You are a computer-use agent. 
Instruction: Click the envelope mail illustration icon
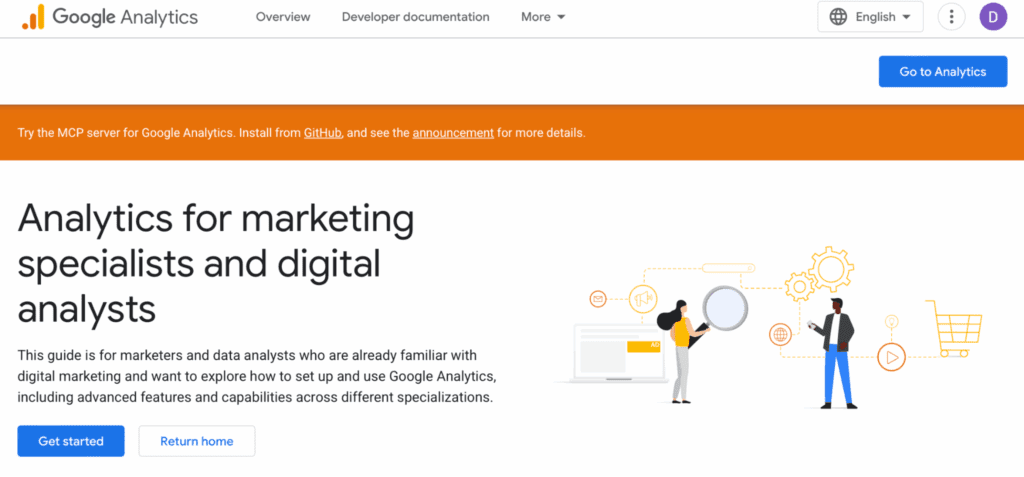point(598,298)
